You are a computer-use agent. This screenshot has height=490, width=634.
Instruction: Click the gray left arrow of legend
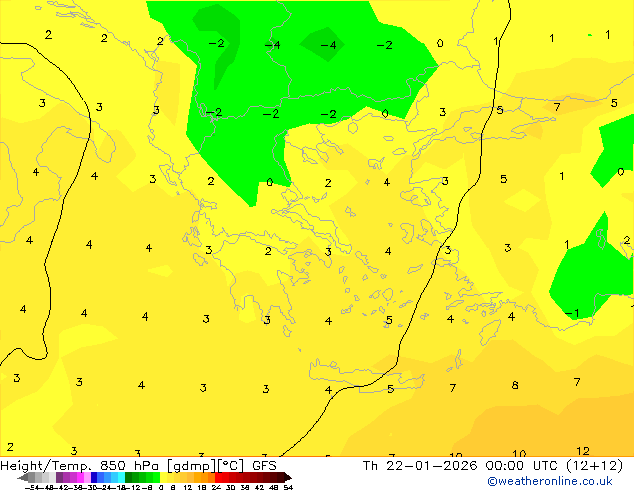[x=23, y=477]
